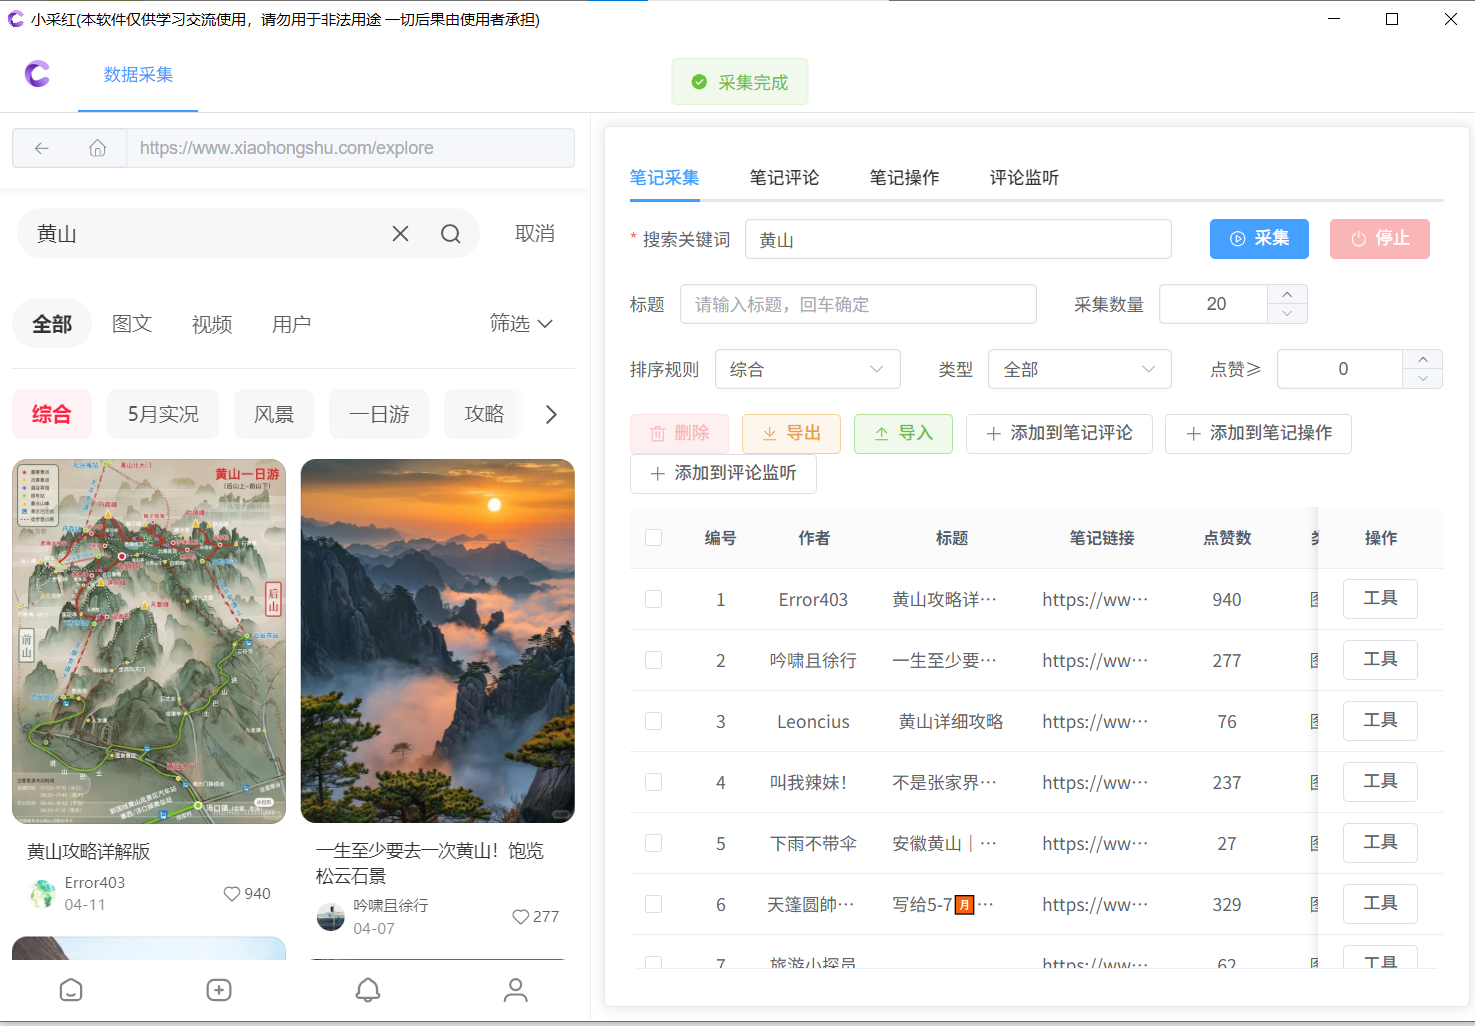Increase 采集数量 with up arrow
Image resolution: width=1475 pixels, height=1026 pixels.
tap(1287, 294)
